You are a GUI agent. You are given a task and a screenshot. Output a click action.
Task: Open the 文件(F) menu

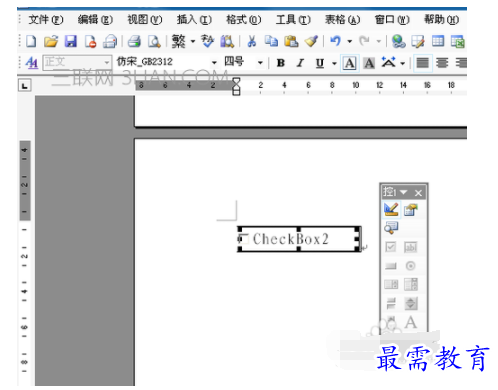(x=45, y=20)
